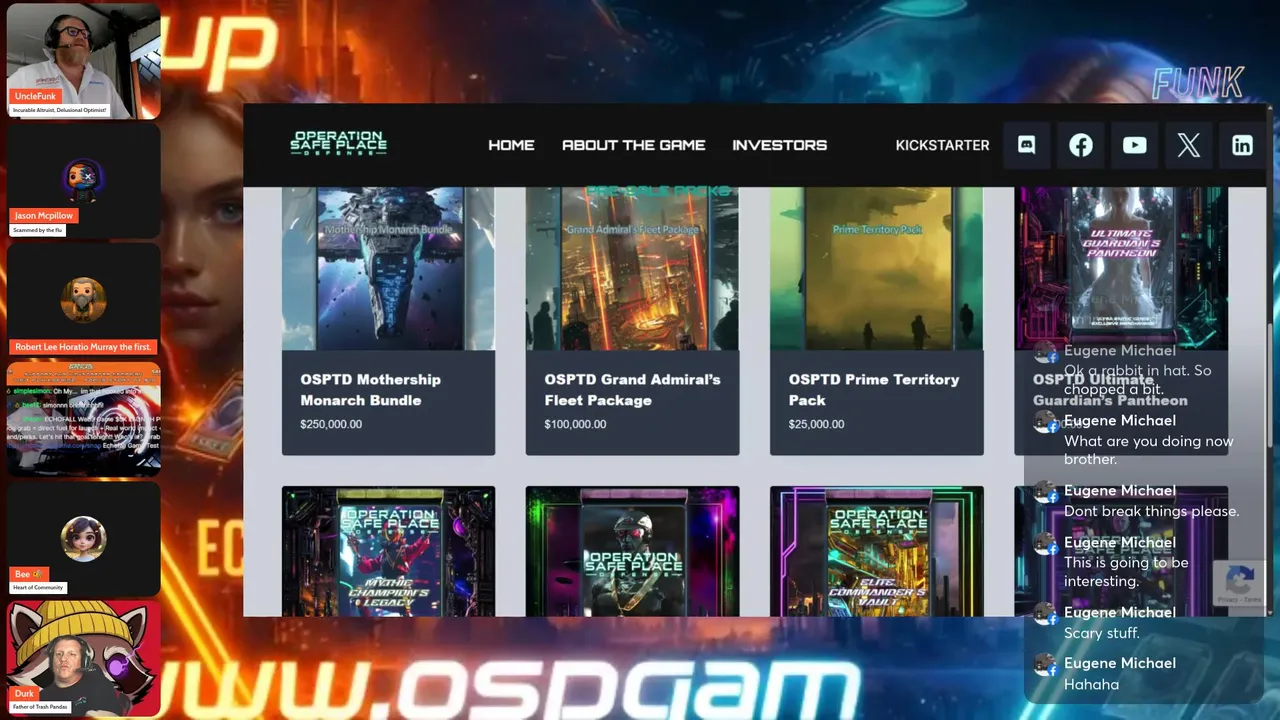This screenshot has height=720, width=1280.
Task: Click the Mythic Champion's Legacy product image
Action: point(388,551)
